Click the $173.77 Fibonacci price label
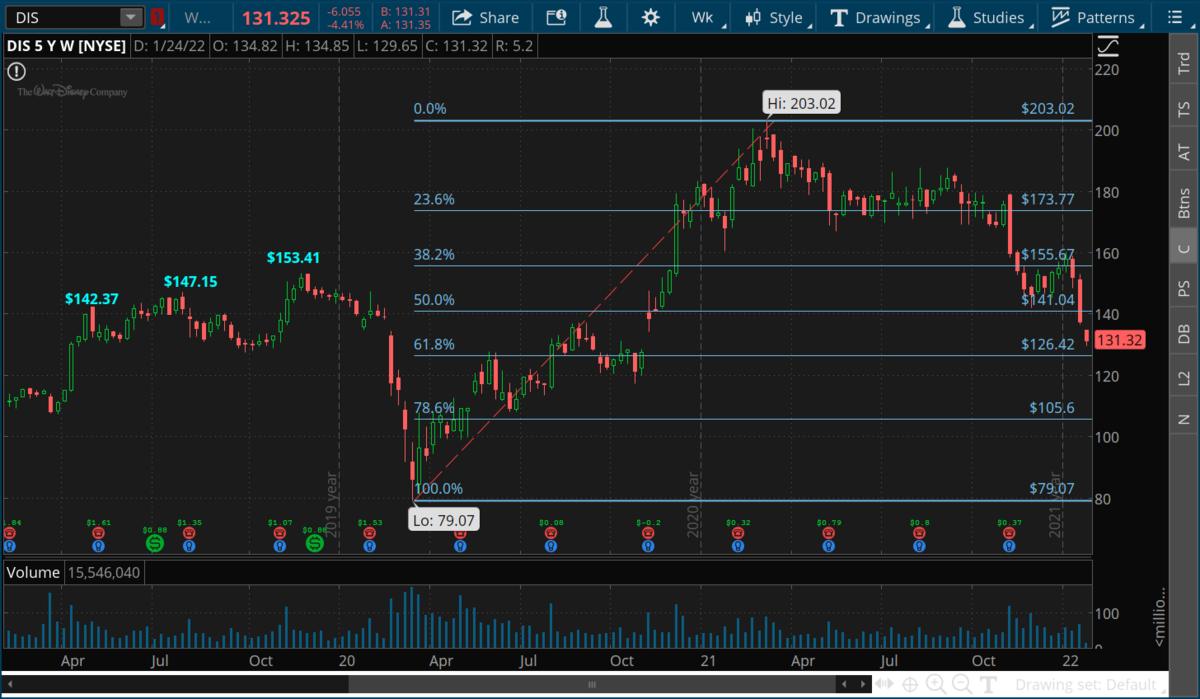Image resolution: width=1200 pixels, height=699 pixels. coord(1048,199)
